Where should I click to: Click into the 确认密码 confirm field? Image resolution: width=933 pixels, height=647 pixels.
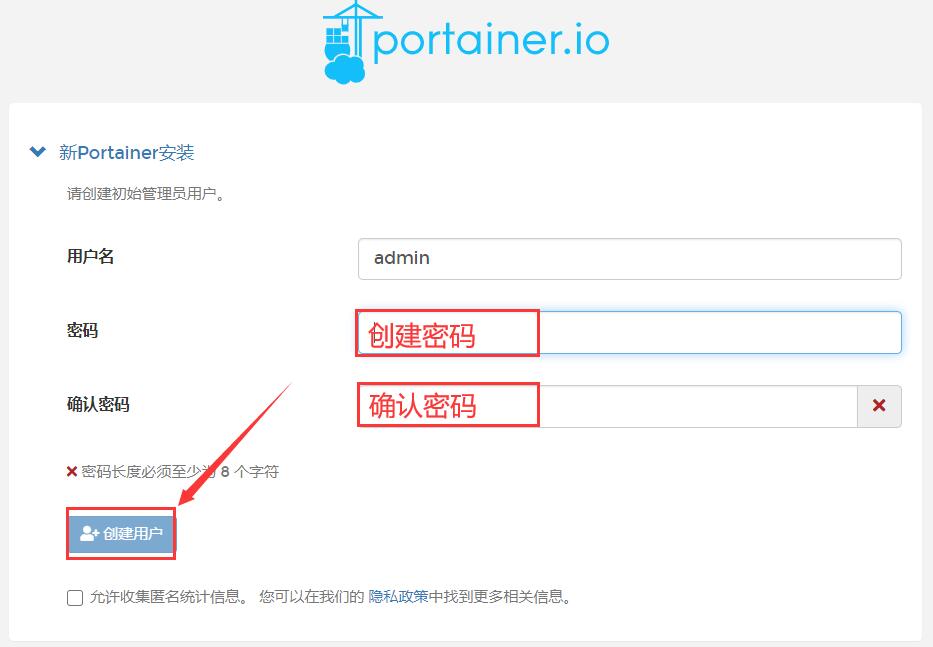pos(607,406)
